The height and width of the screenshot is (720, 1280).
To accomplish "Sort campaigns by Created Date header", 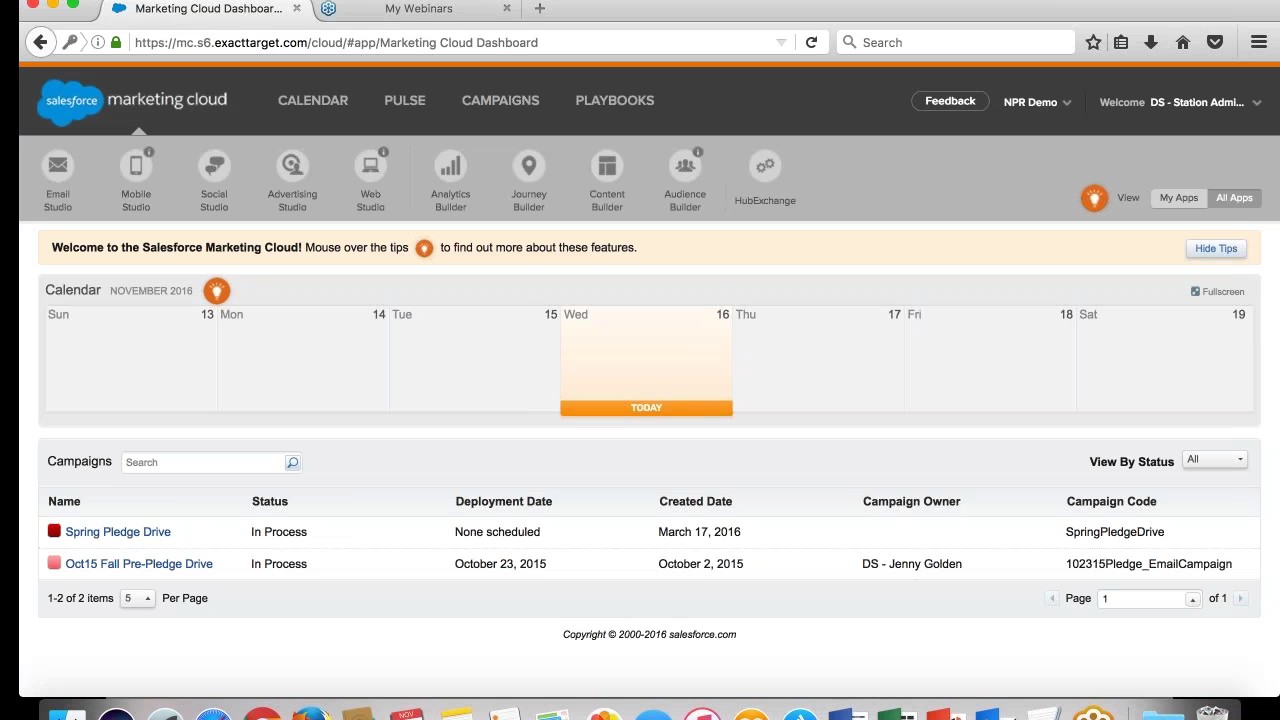I will (695, 501).
